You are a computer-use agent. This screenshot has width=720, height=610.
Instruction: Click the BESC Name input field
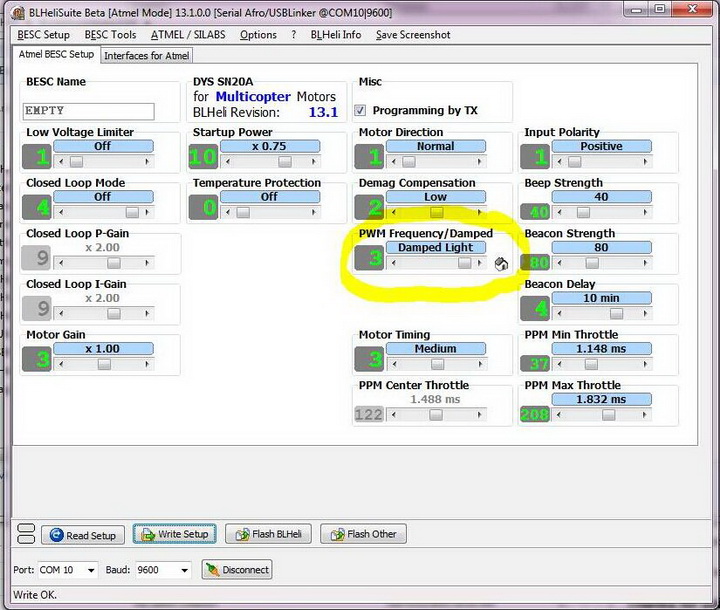pos(89,111)
